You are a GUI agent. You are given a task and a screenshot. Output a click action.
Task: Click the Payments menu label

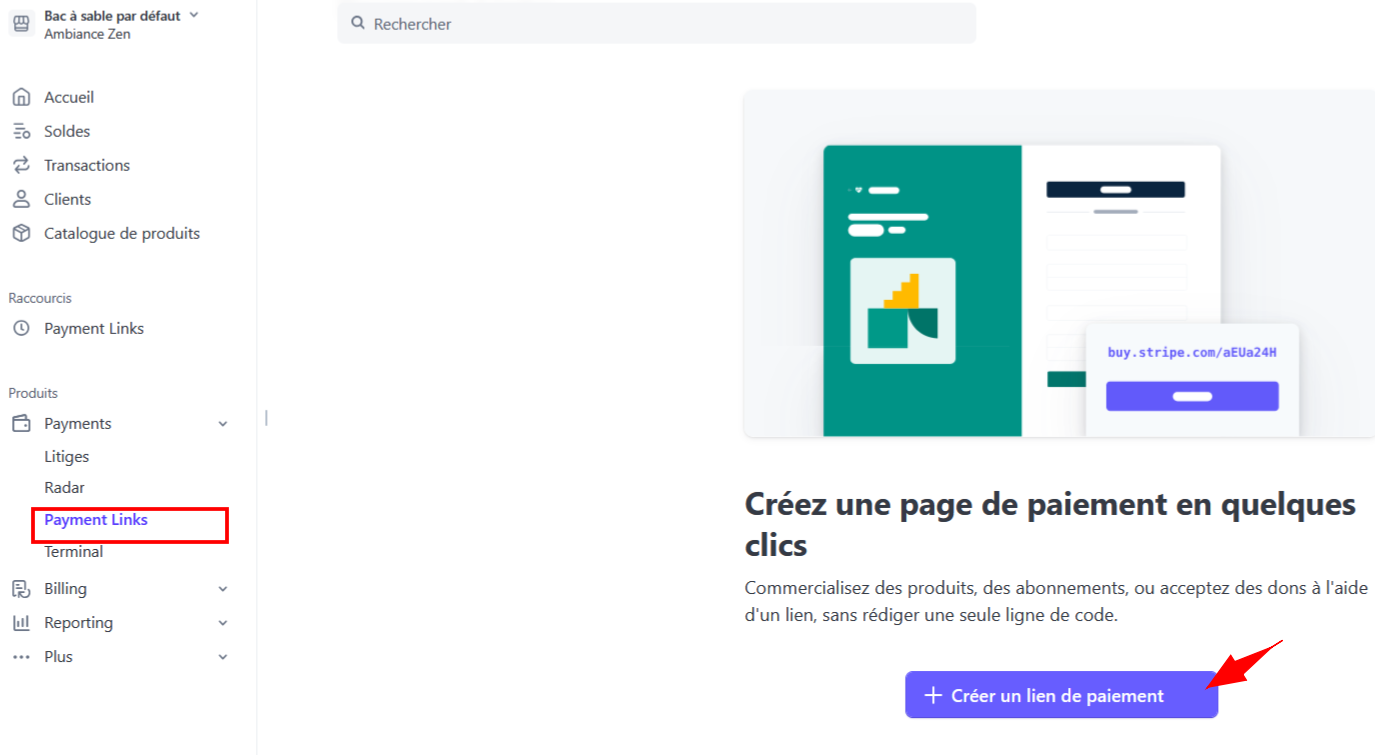pyautogui.click(x=78, y=424)
